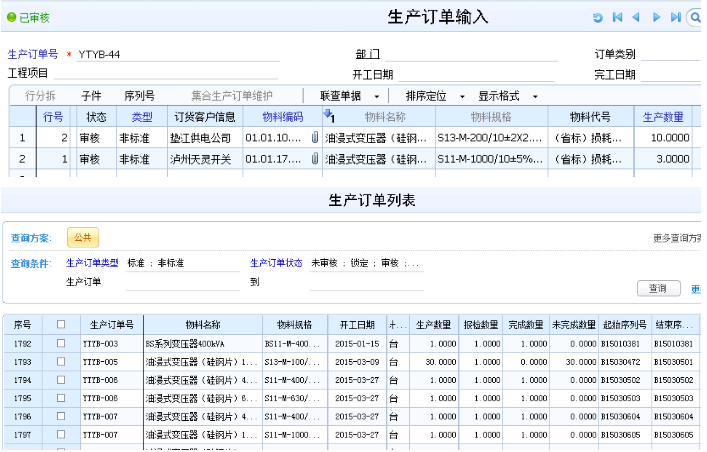
Task: Expand the 排序定位 dropdown
Action: [462, 97]
